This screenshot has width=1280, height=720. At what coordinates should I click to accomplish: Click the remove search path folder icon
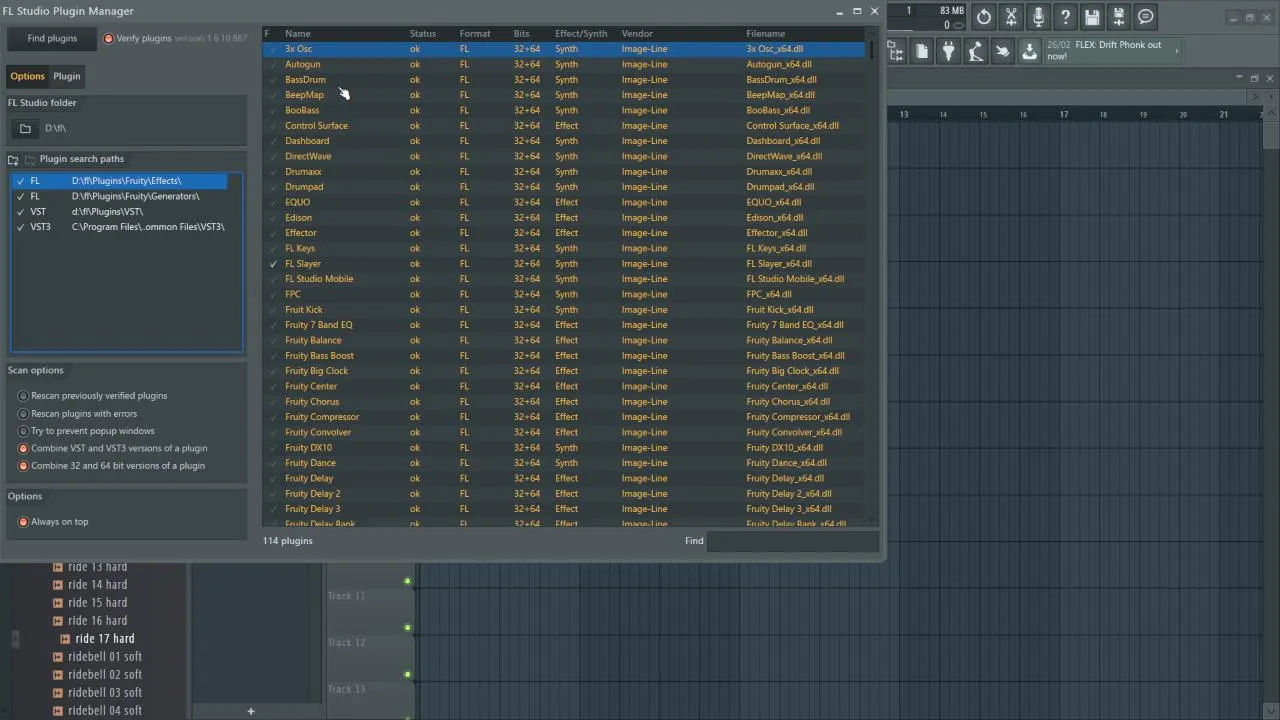(x=29, y=160)
